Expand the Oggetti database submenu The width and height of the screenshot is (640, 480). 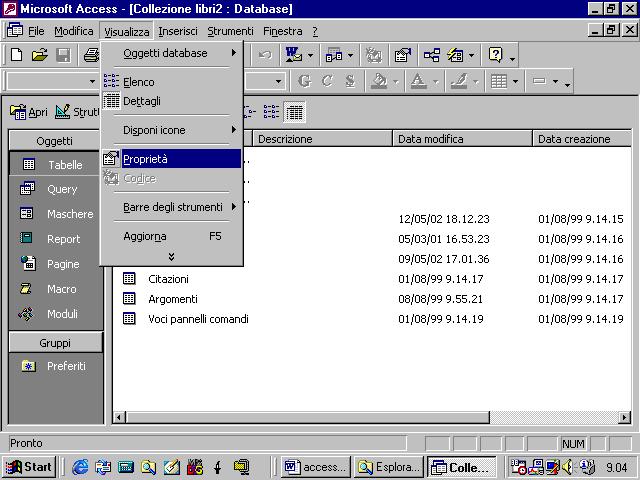pyautogui.click(x=171, y=53)
